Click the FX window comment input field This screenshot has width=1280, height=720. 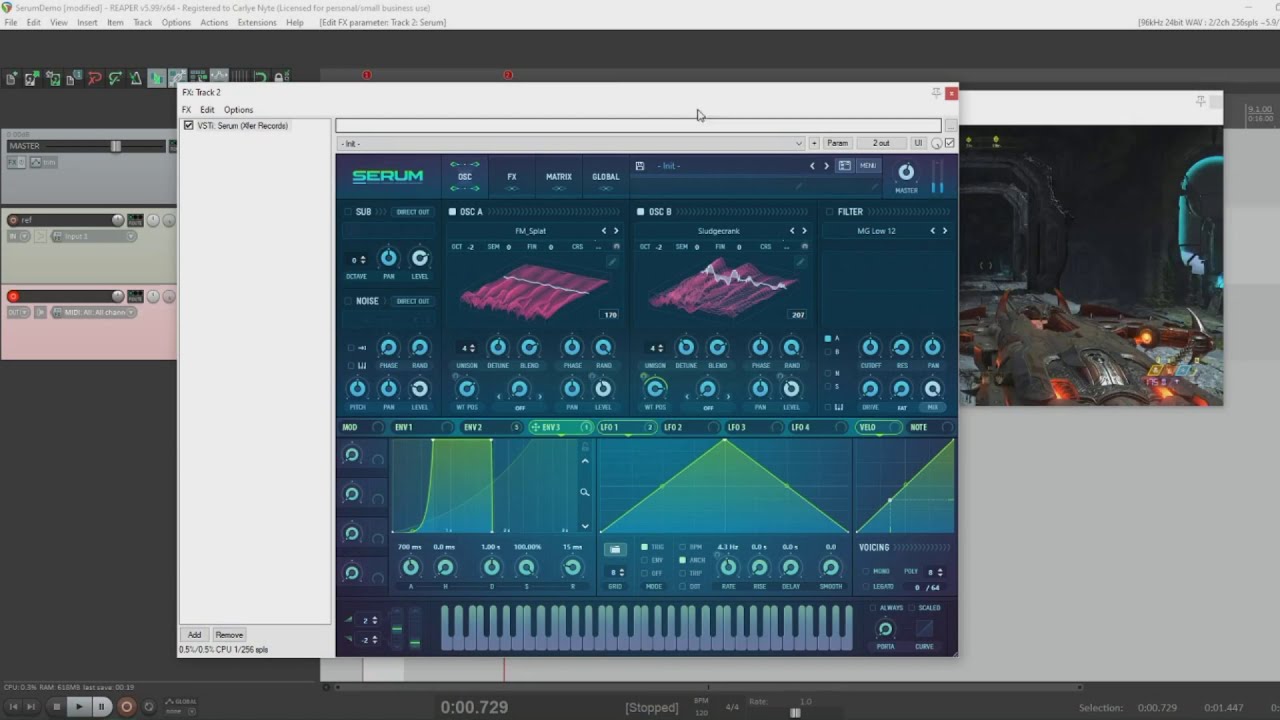pyautogui.click(x=638, y=126)
